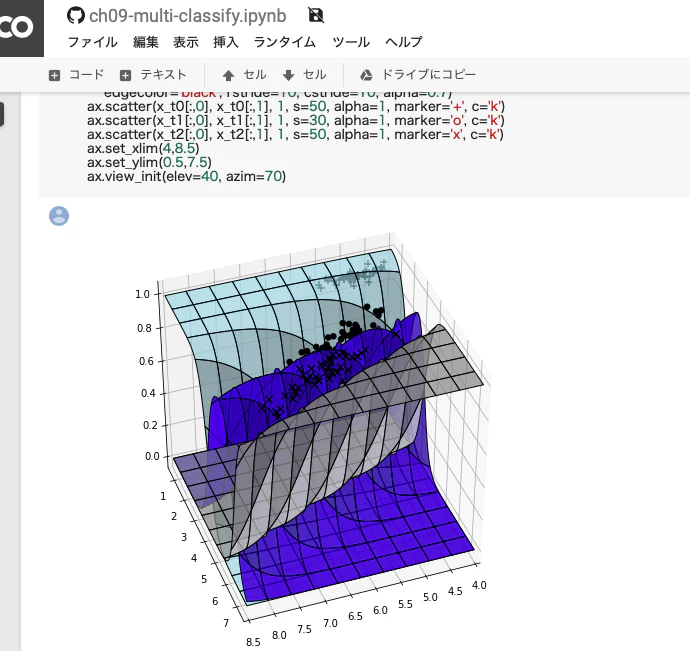Click the upper セル move-up label

coord(255,74)
